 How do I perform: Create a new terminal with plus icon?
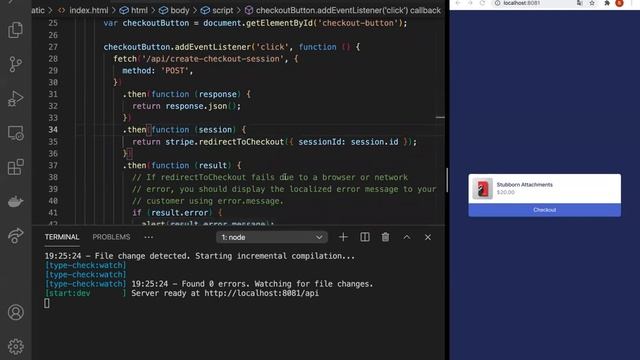(343, 237)
